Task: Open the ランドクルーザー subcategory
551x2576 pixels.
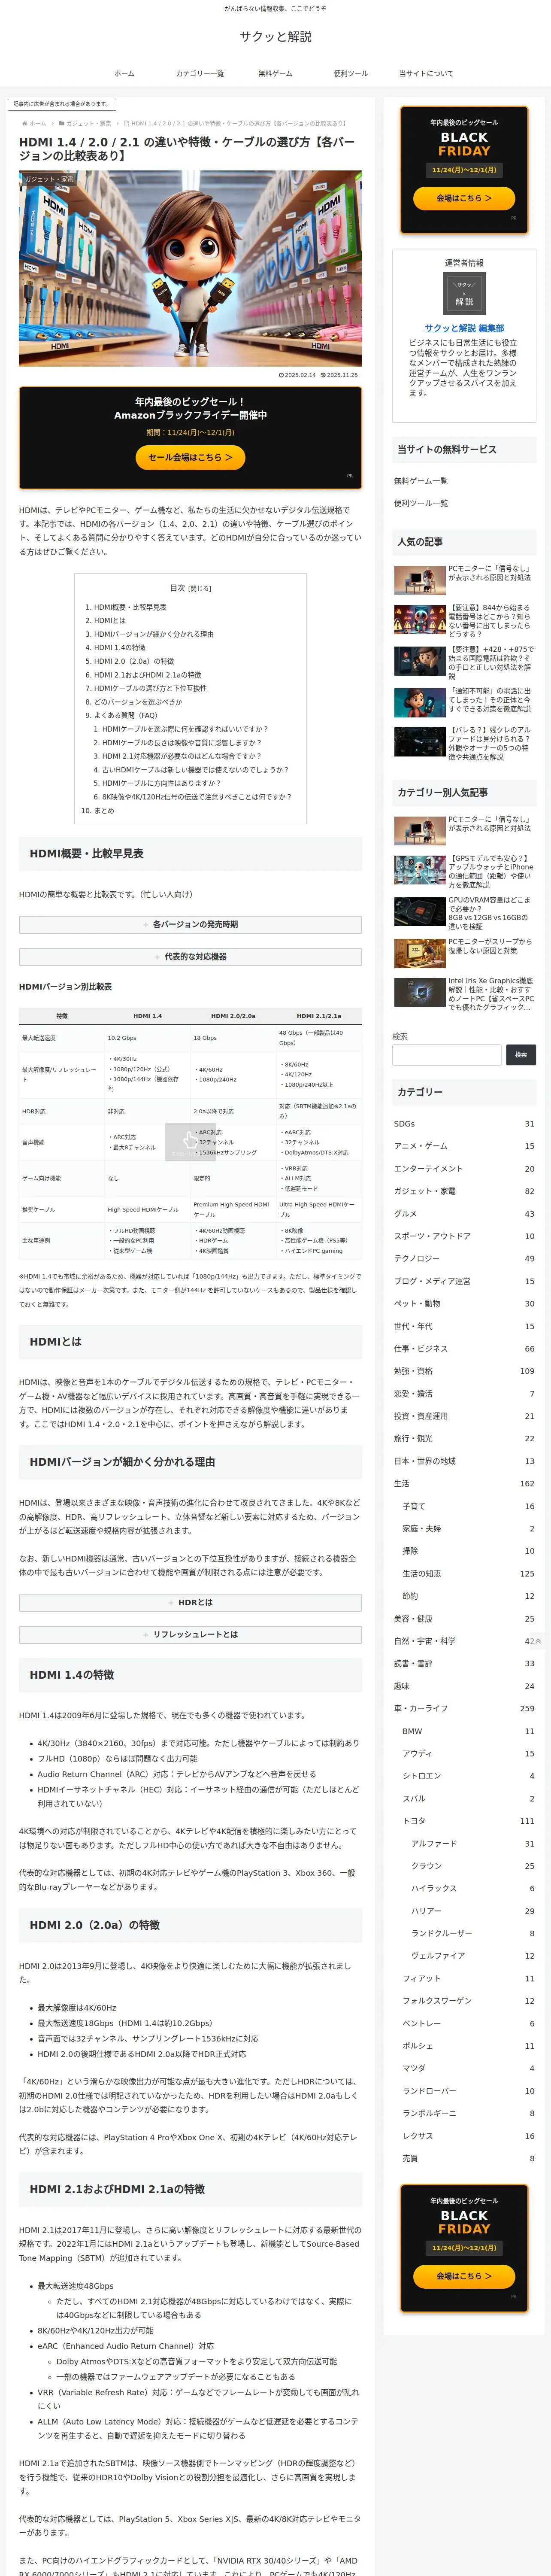Action: coord(472,1934)
